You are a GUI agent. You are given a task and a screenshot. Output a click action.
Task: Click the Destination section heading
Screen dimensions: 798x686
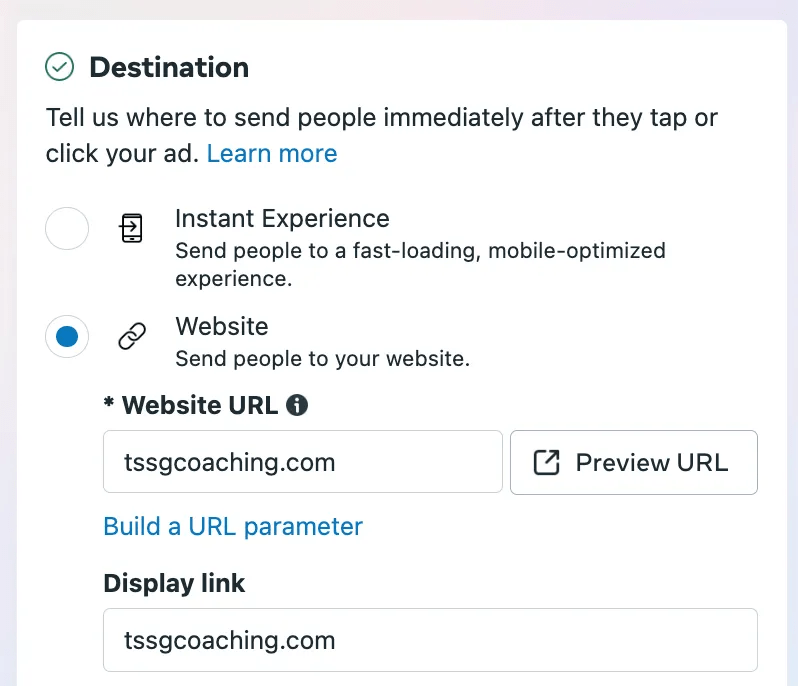(x=169, y=68)
